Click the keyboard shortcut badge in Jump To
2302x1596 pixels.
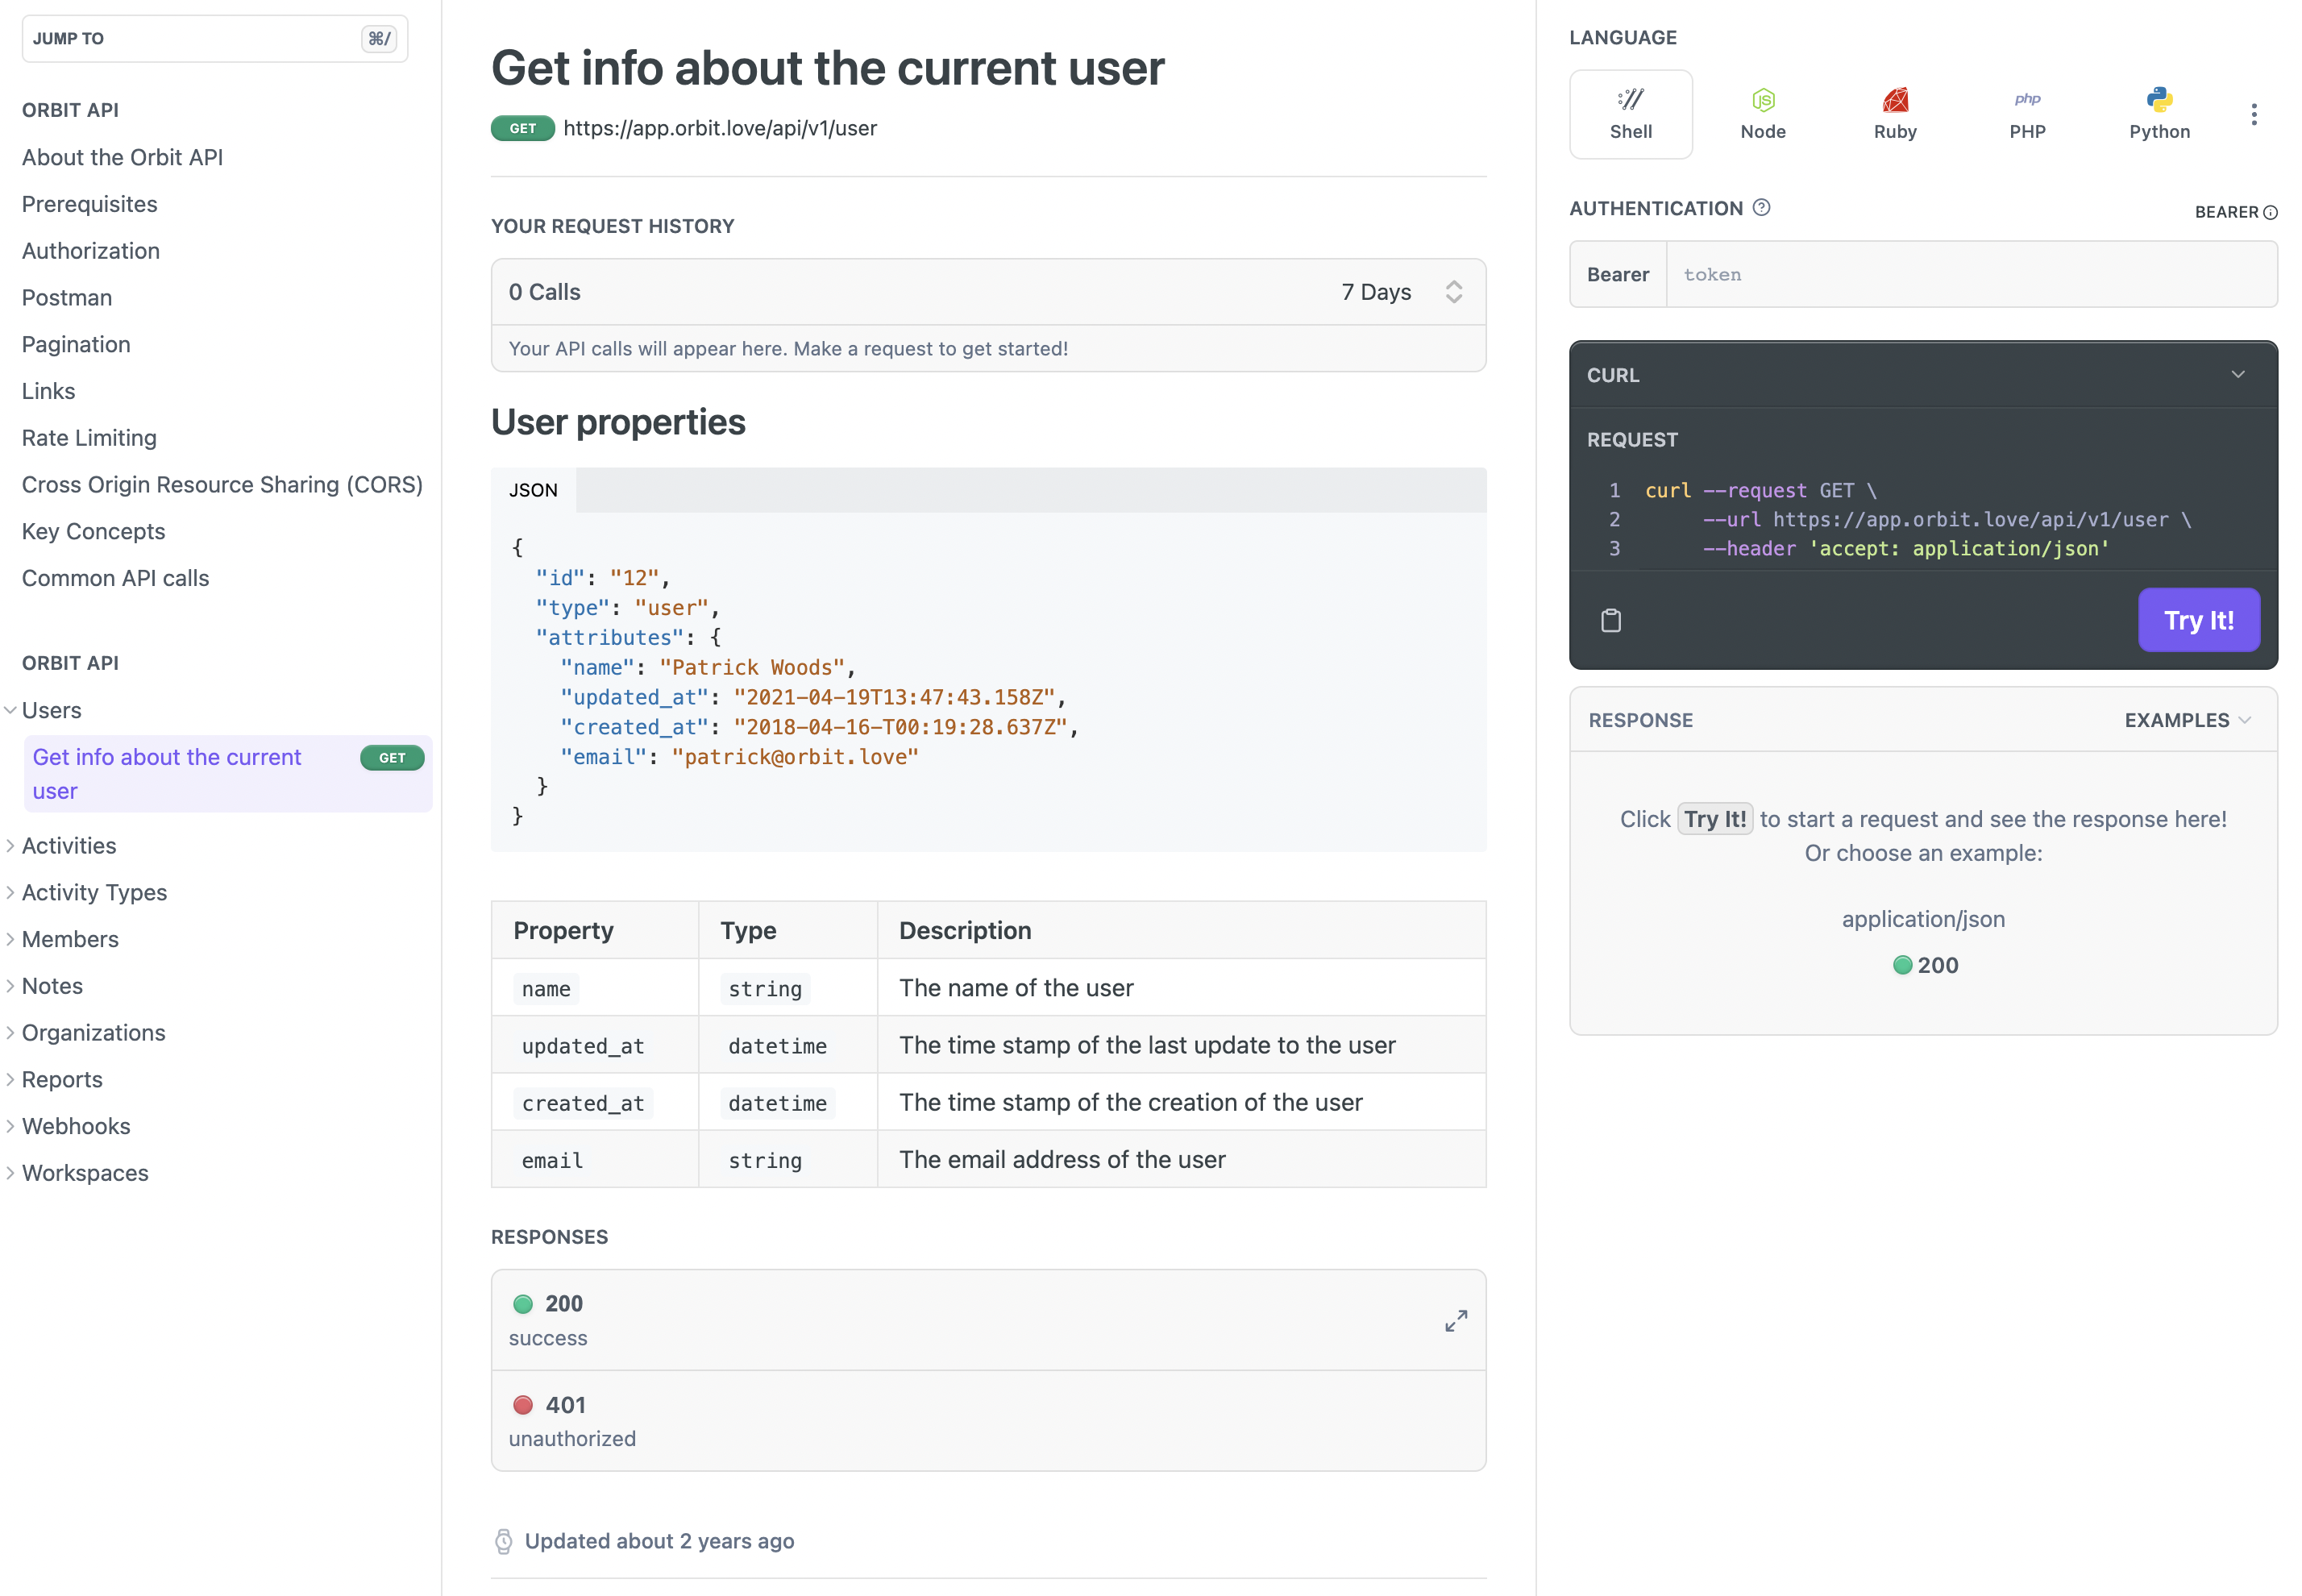(378, 39)
